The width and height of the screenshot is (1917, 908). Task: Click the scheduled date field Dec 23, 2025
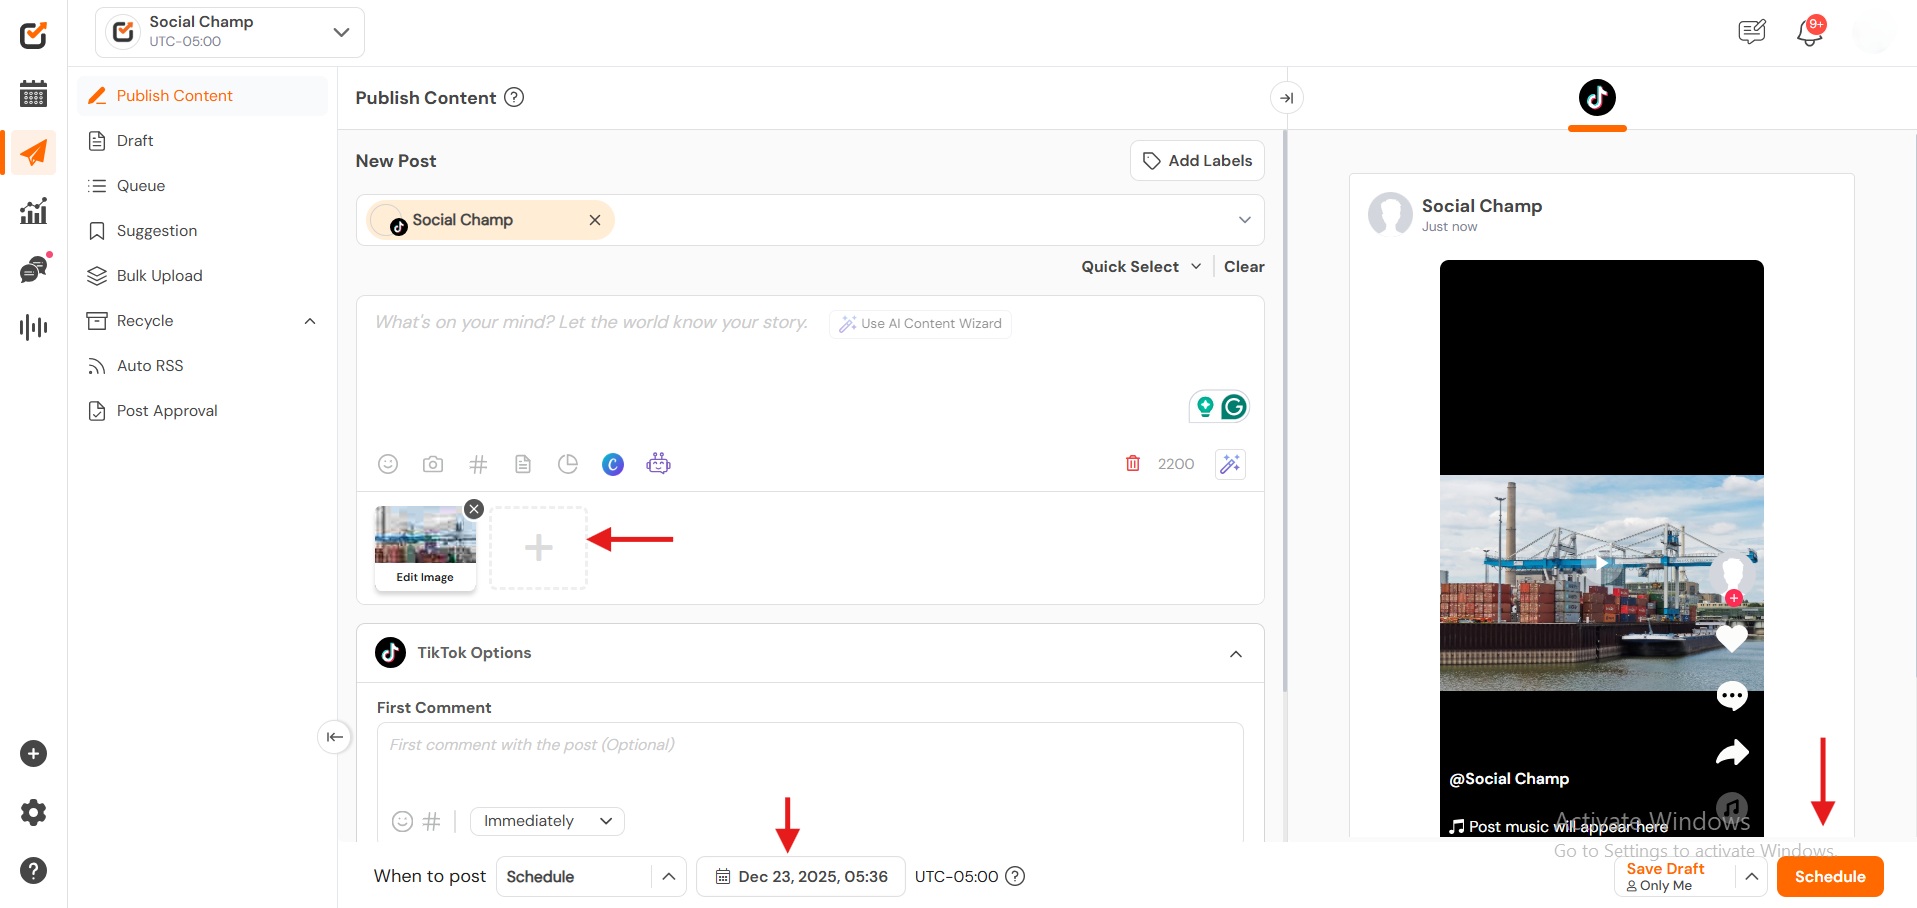801,877
